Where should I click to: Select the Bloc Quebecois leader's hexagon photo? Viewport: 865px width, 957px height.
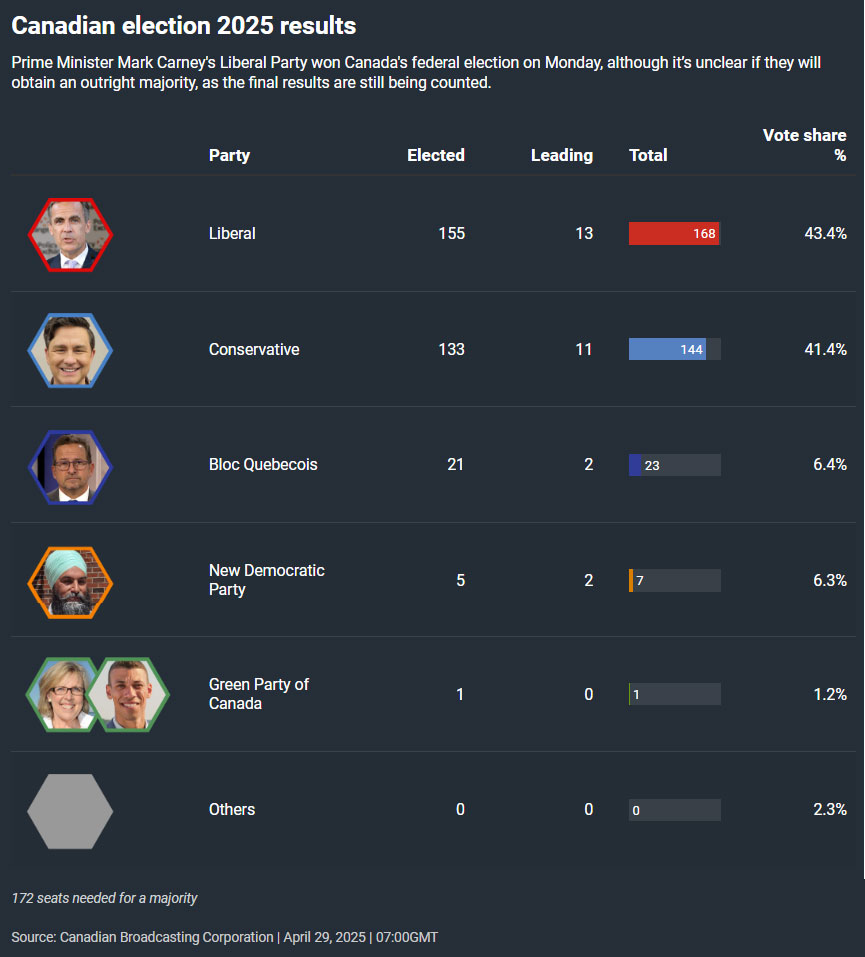70,466
